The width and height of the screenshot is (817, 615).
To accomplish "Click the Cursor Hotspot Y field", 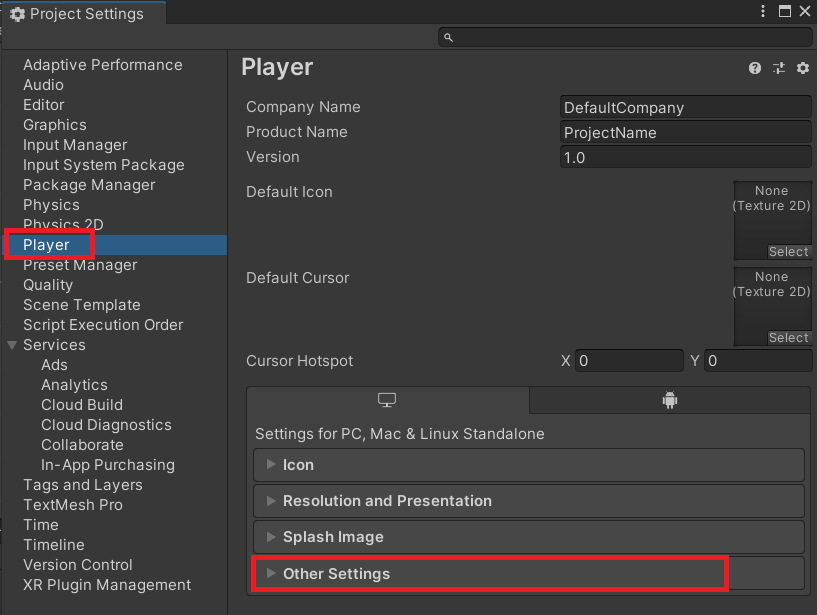I will click(x=758, y=361).
